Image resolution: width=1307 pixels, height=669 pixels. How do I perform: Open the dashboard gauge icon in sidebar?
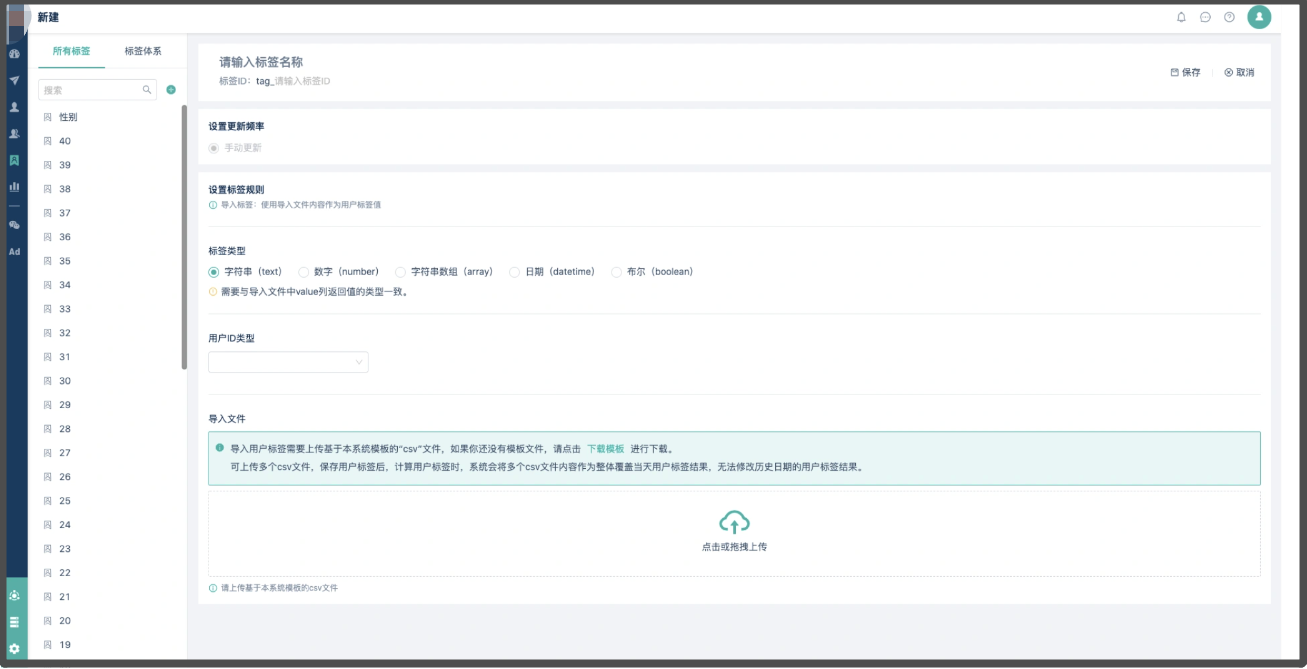point(14,54)
